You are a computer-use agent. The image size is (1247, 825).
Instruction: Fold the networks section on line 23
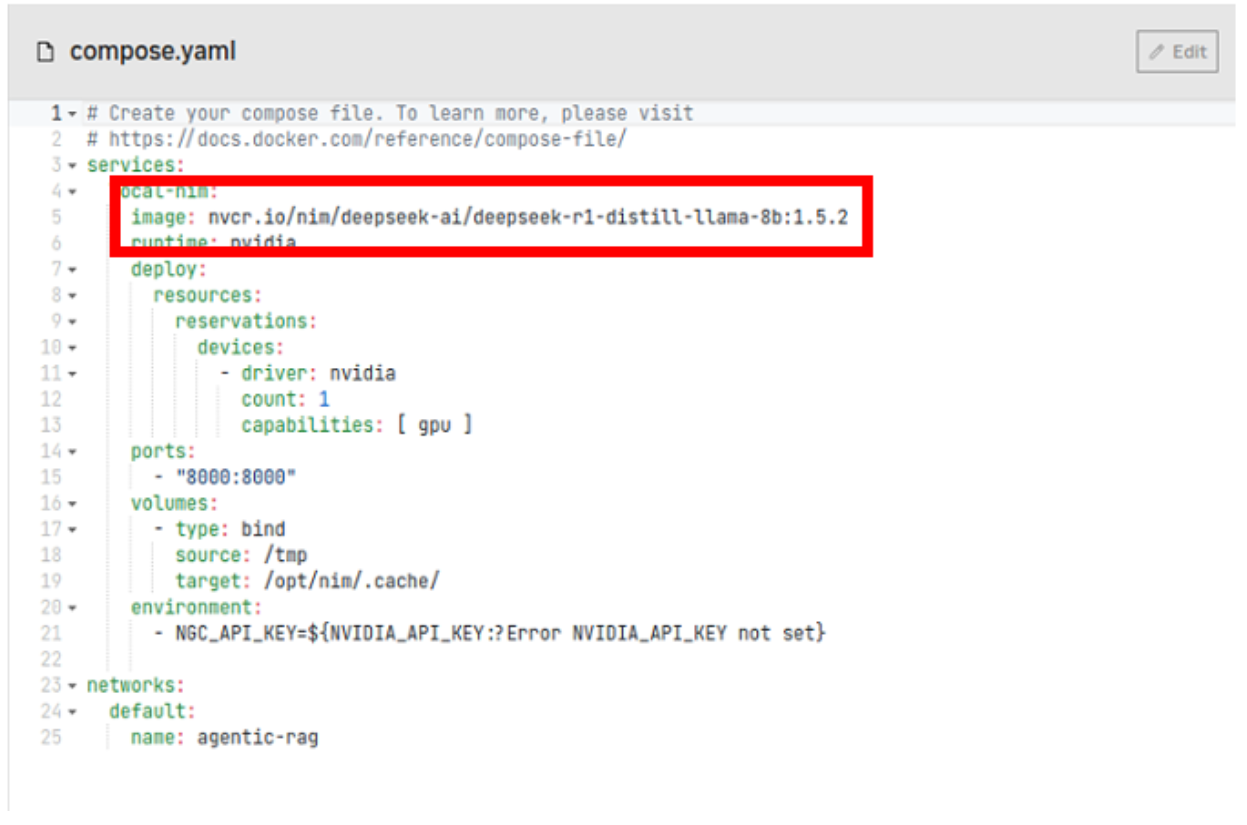pos(72,685)
